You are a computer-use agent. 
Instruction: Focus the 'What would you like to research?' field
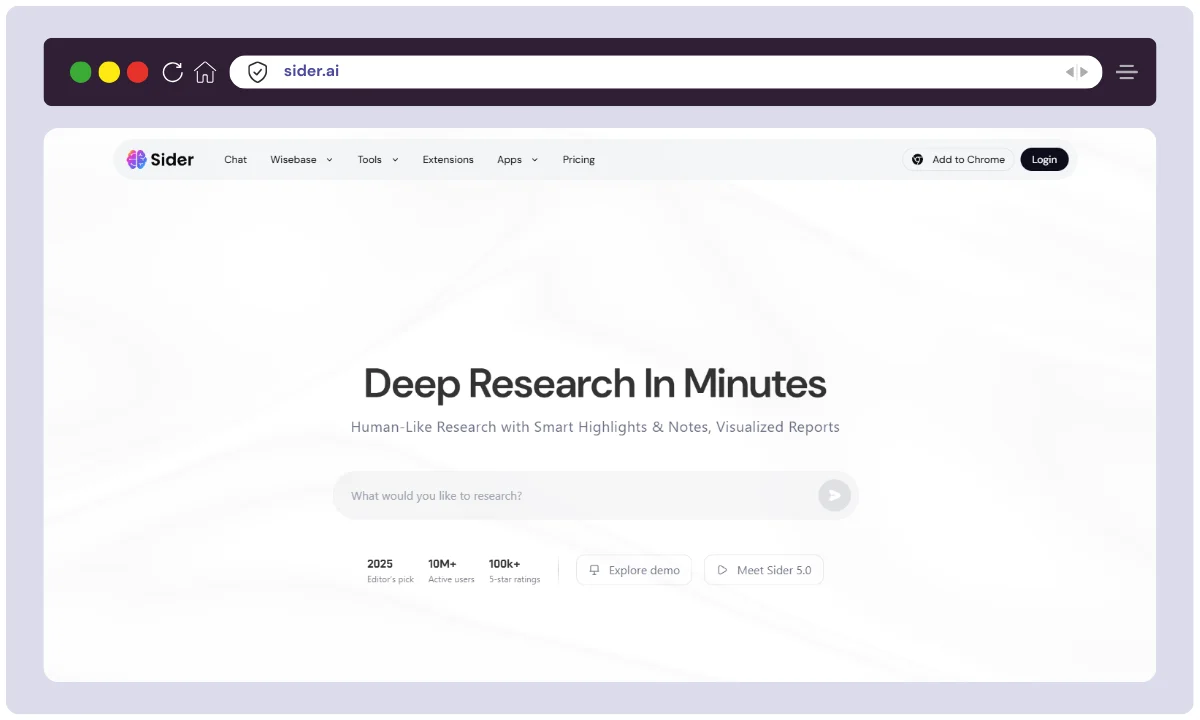[x=575, y=496]
